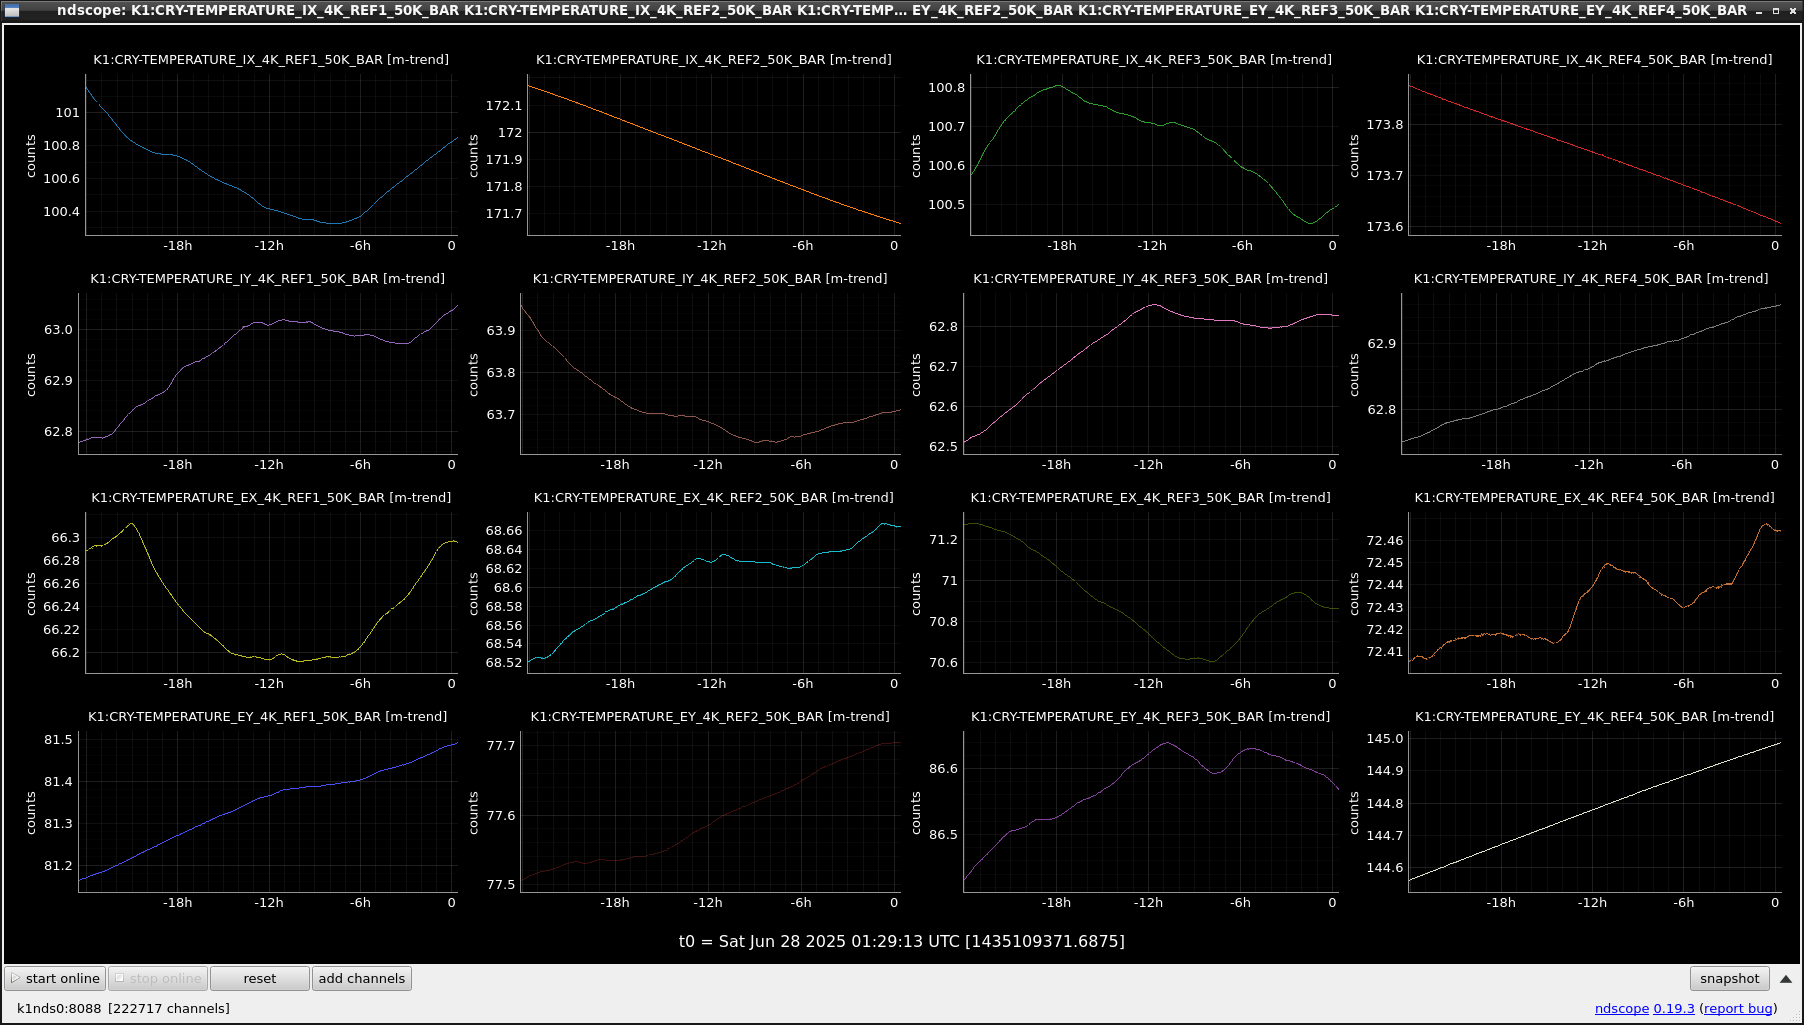
Task: Open the ndscope link
Action: [x=1621, y=1008]
